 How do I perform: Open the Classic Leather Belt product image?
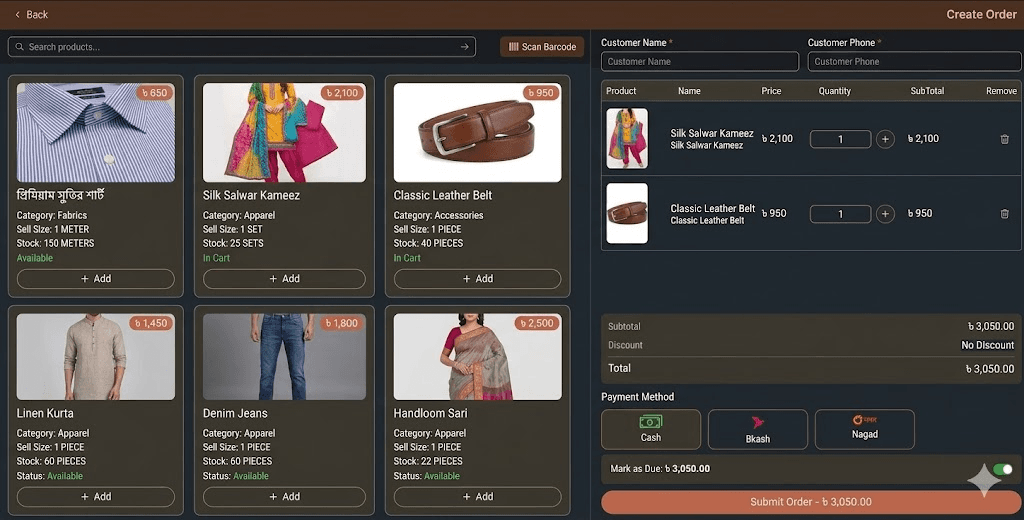pyautogui.click(x=477, y=133)
